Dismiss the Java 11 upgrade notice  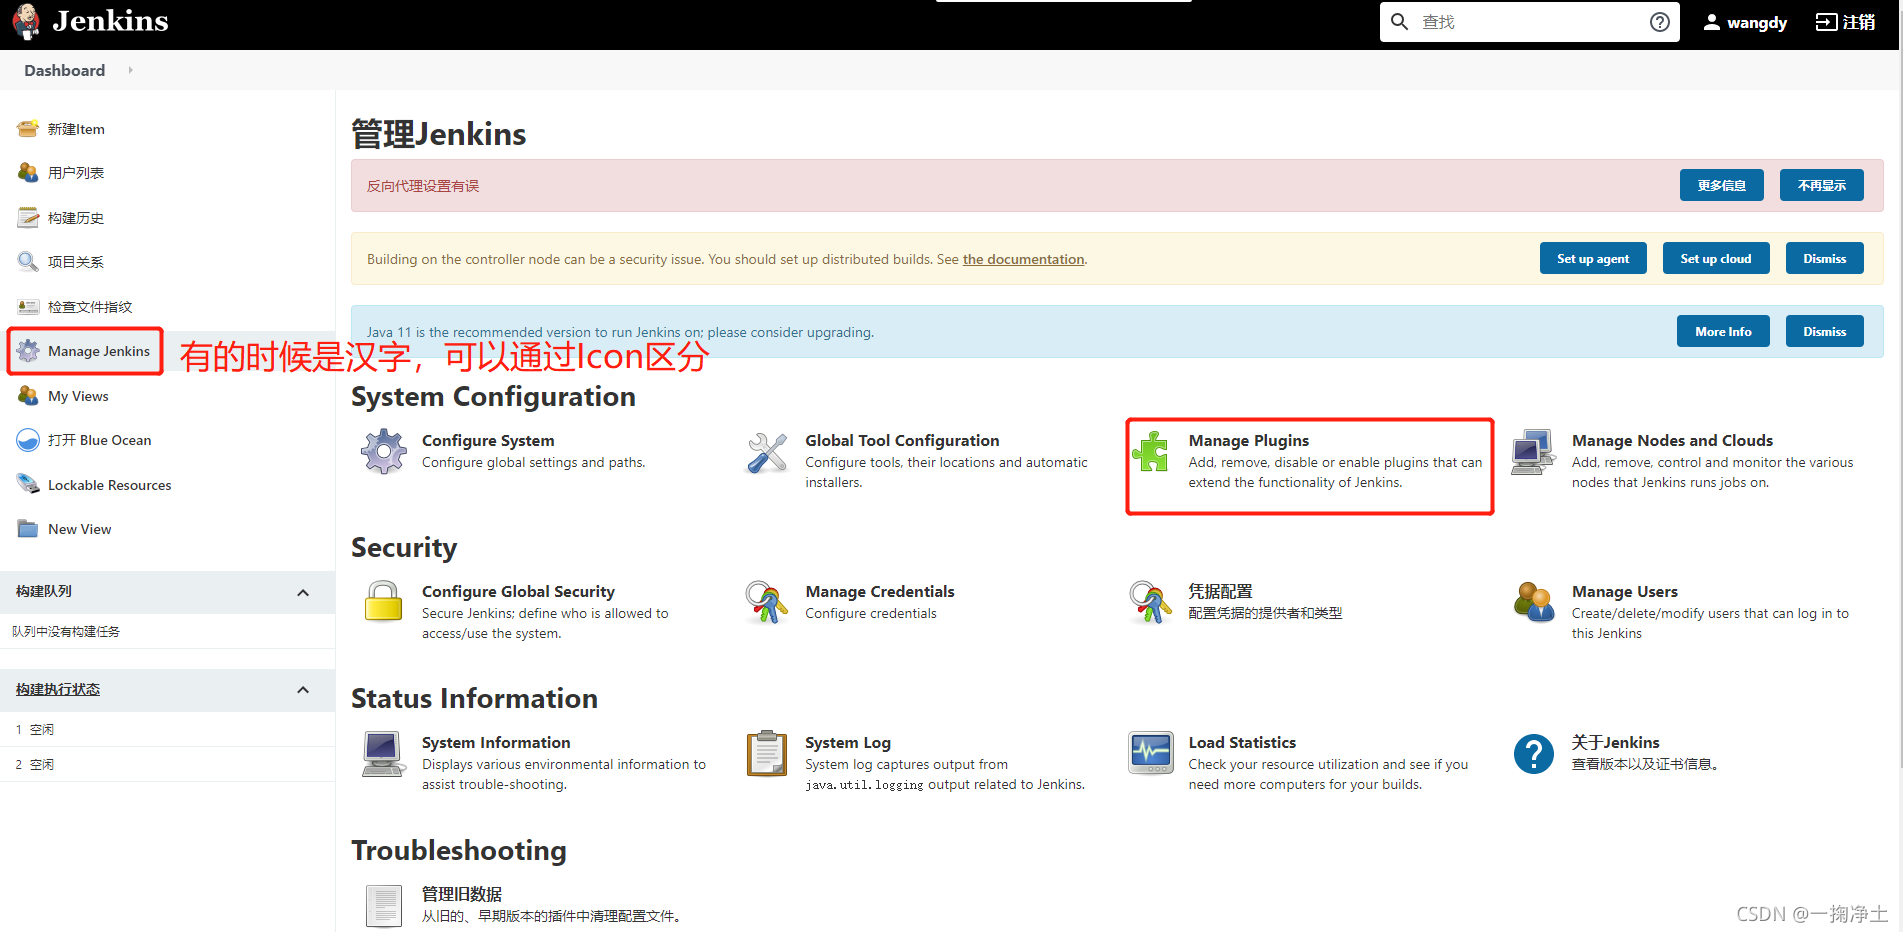click(1824, 331)
